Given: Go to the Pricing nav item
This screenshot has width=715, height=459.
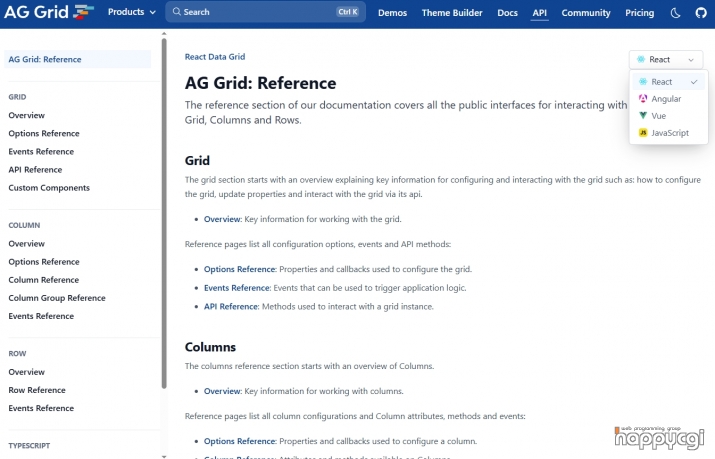Looking at the screenshot, I should click(639, 13).
